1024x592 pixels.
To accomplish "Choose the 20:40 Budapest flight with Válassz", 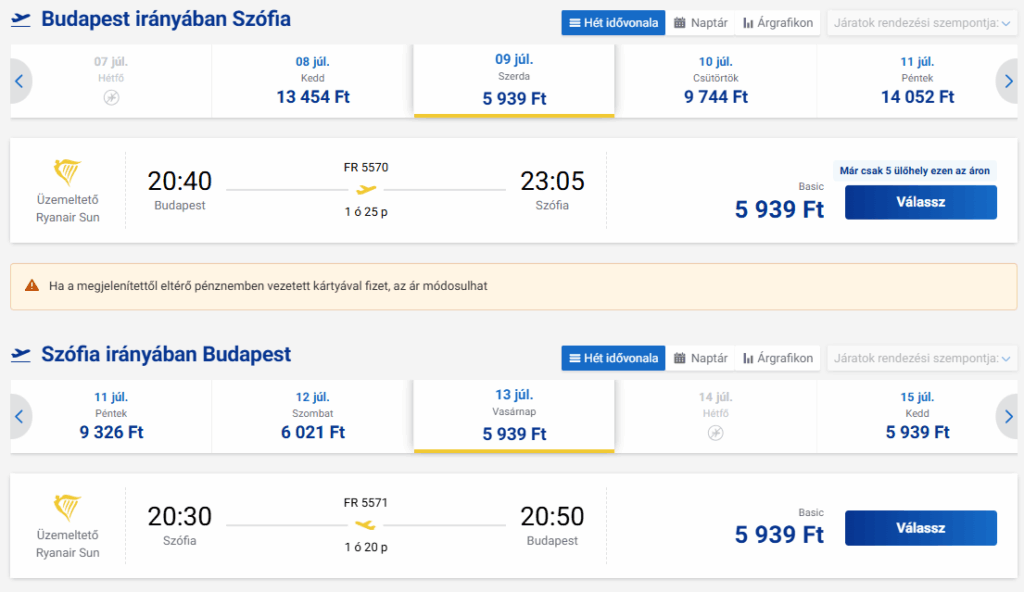I will (921, 202).
